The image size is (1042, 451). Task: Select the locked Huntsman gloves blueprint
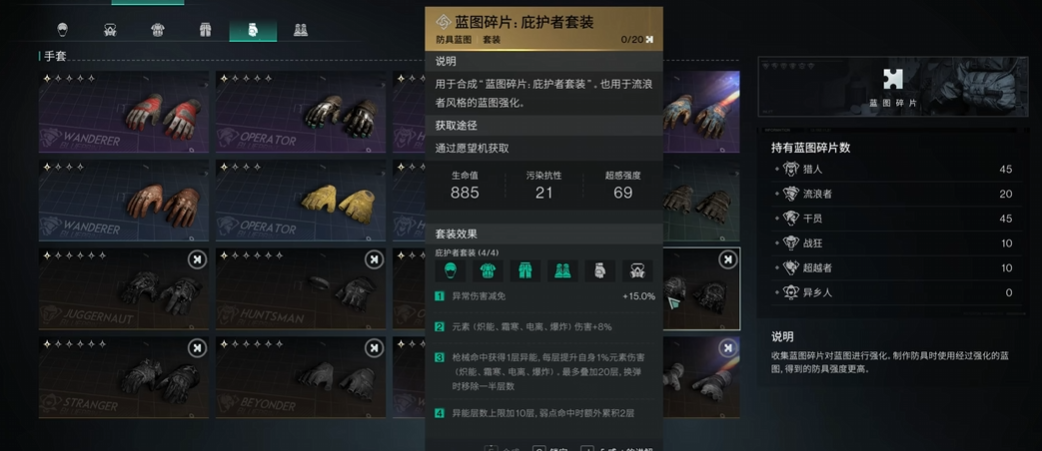300,289
